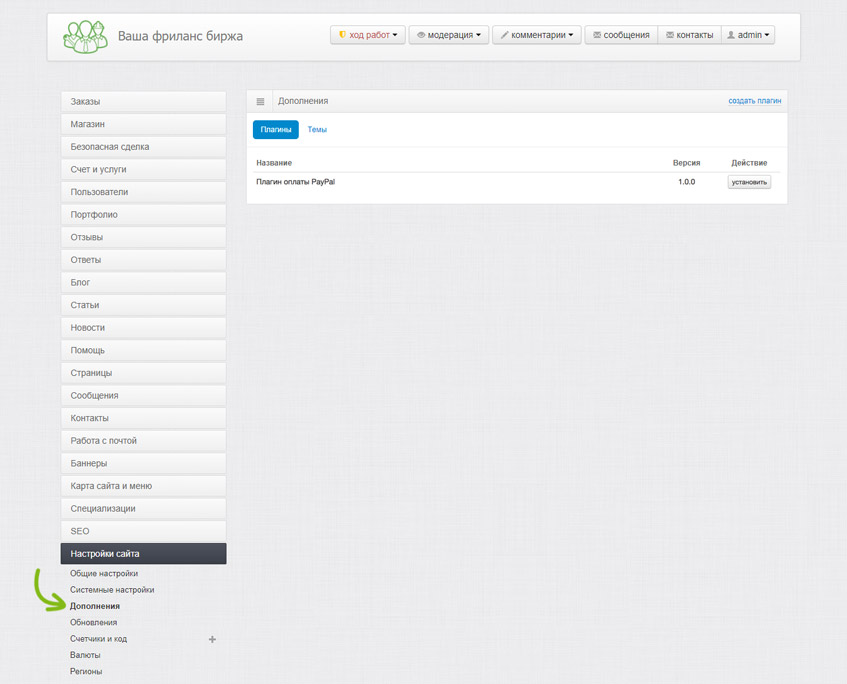Click the version value 1.0.0
This screenshot has width=847, height=684.
coord(687,182)
